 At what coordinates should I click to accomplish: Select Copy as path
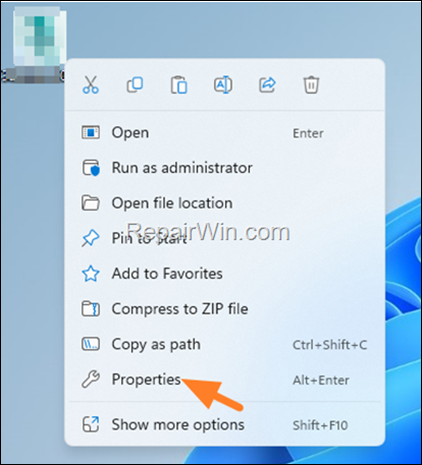coord(225,344)
